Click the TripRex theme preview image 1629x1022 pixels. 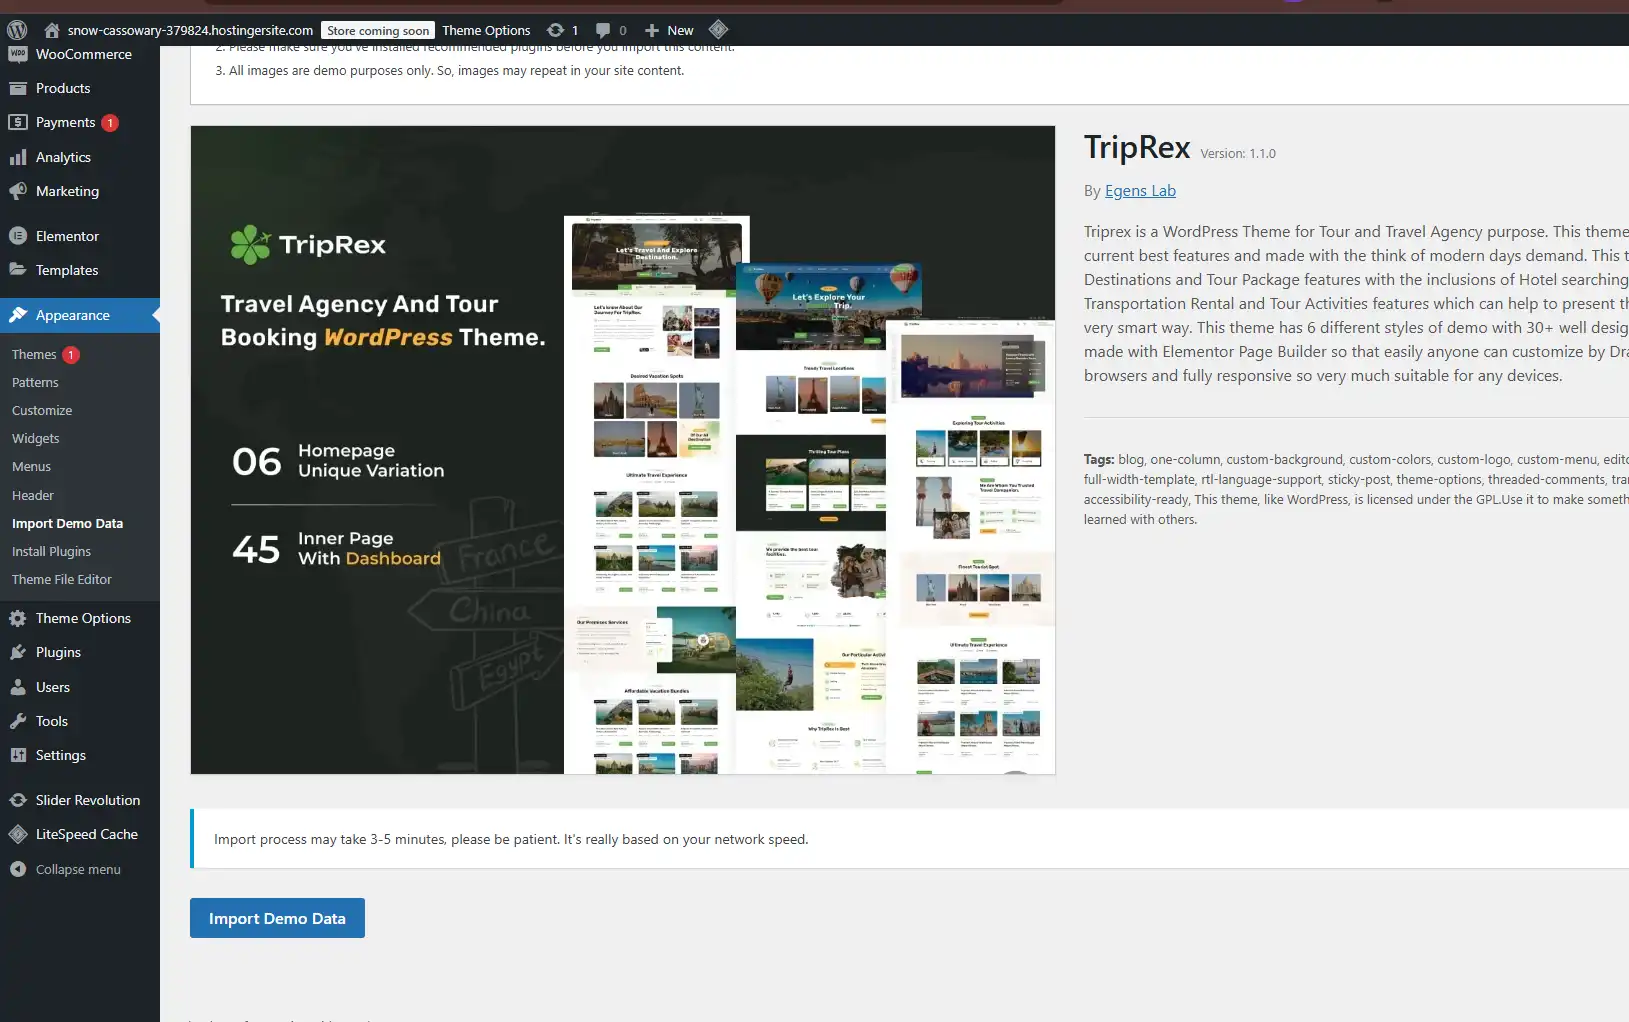(623, 450)
